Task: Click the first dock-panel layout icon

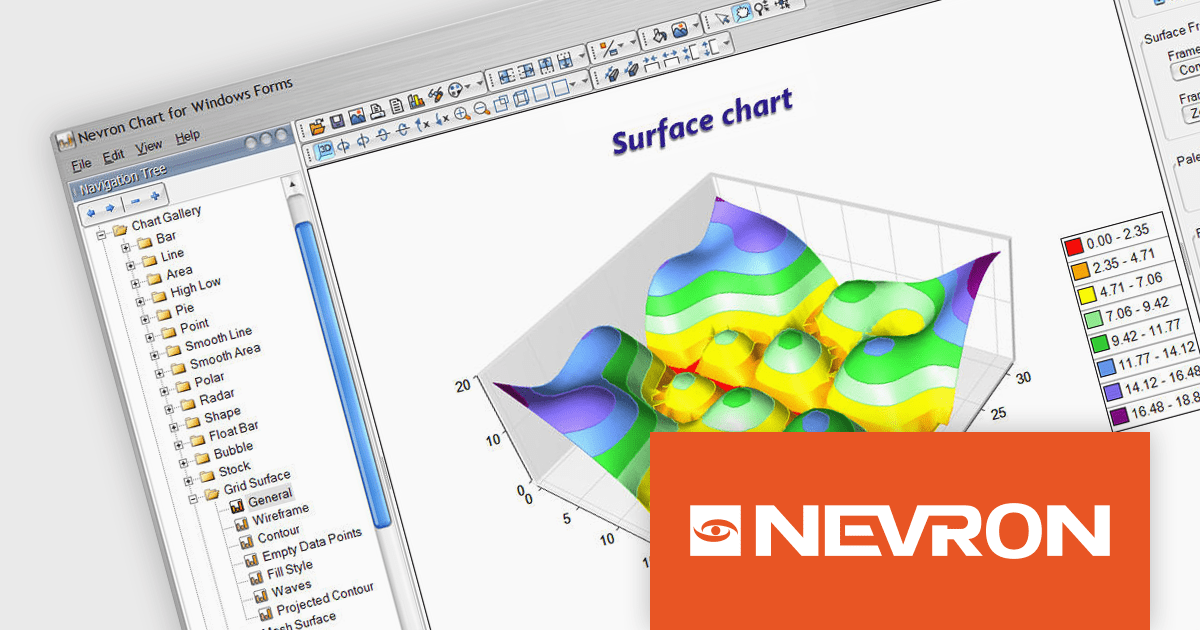Action: [505, 76]
